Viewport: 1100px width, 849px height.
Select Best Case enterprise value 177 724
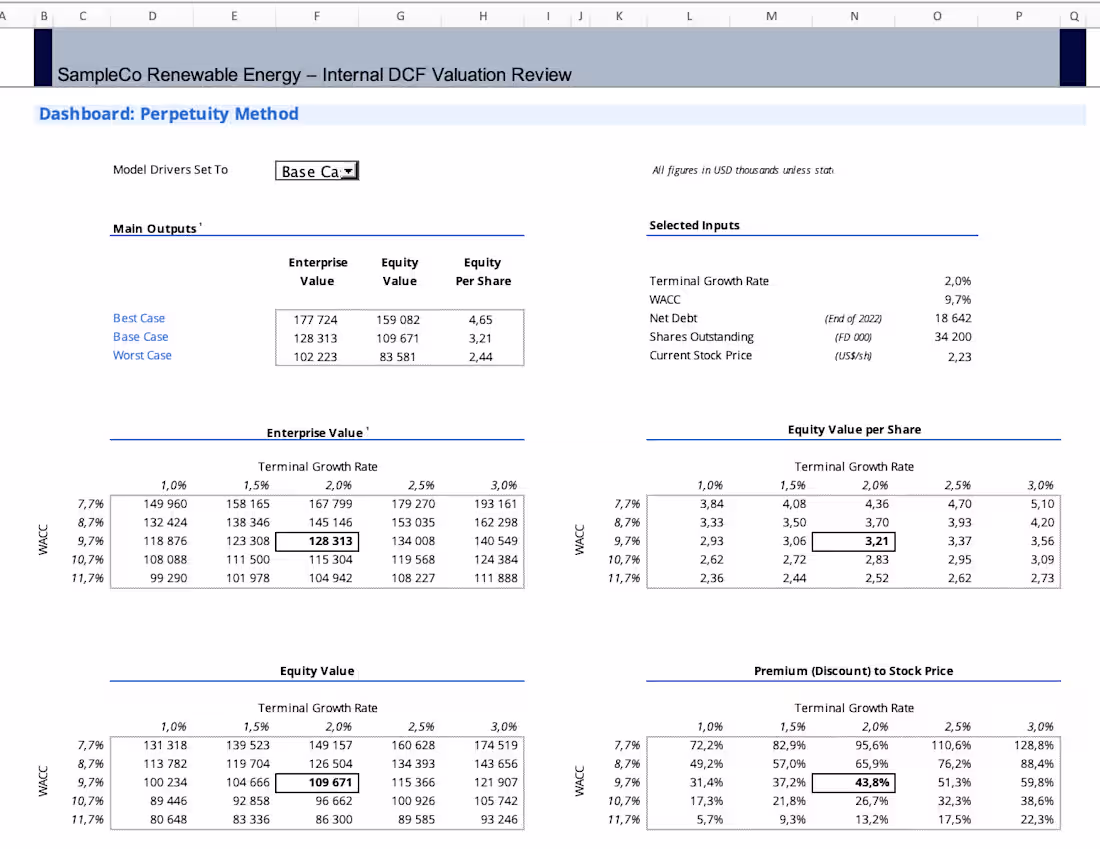click(315, 320)
